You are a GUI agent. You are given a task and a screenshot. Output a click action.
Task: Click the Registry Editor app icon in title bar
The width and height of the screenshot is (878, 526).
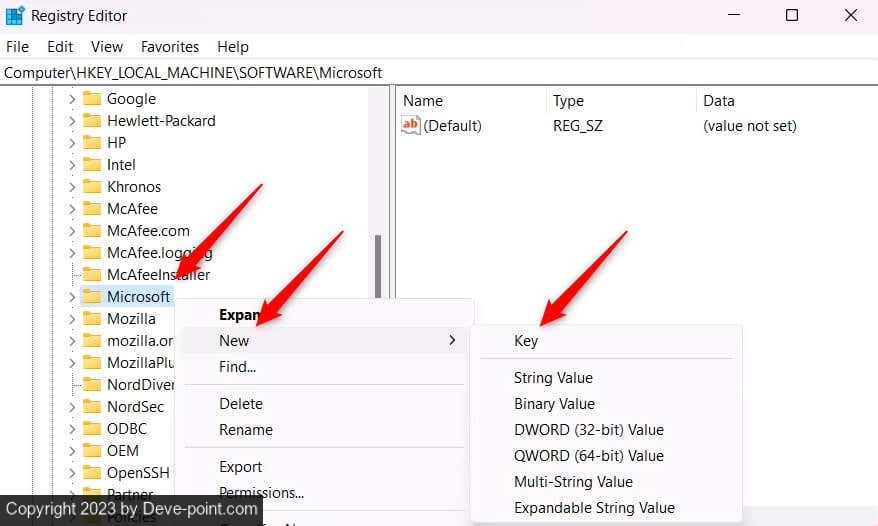coord(15,16)
